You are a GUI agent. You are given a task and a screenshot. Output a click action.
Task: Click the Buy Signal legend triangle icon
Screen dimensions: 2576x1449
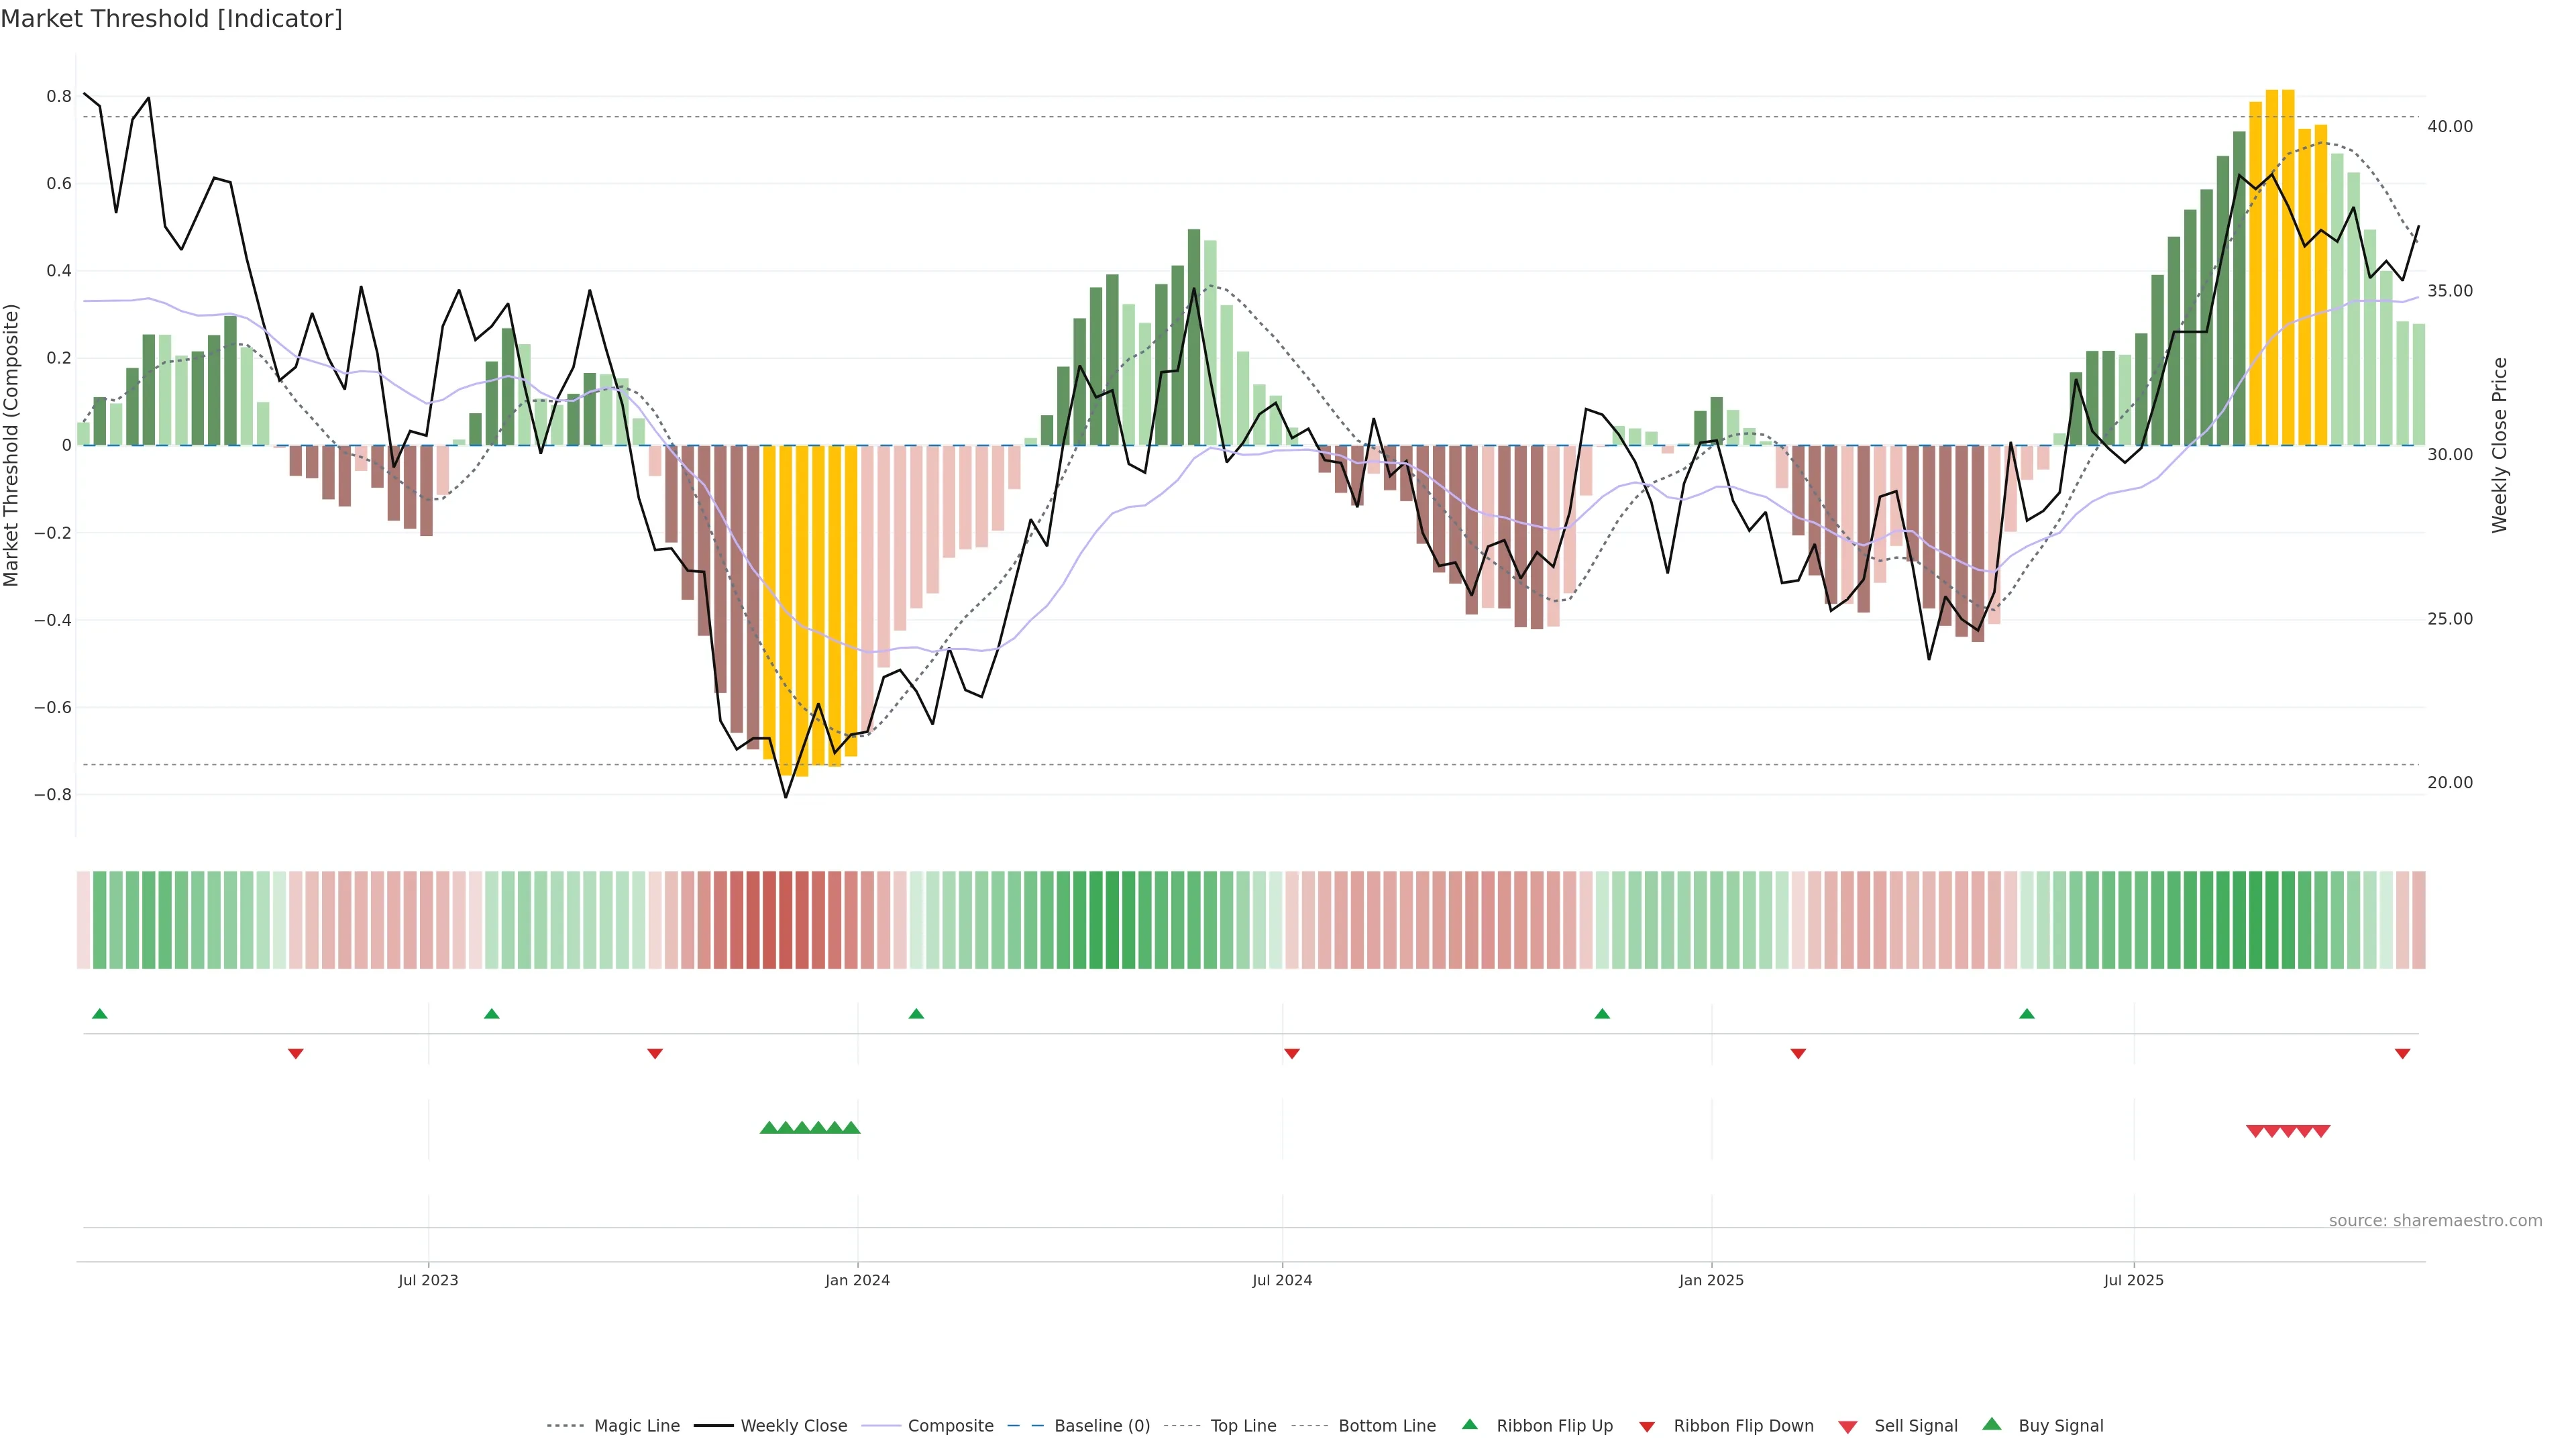click(1992, 1424)
